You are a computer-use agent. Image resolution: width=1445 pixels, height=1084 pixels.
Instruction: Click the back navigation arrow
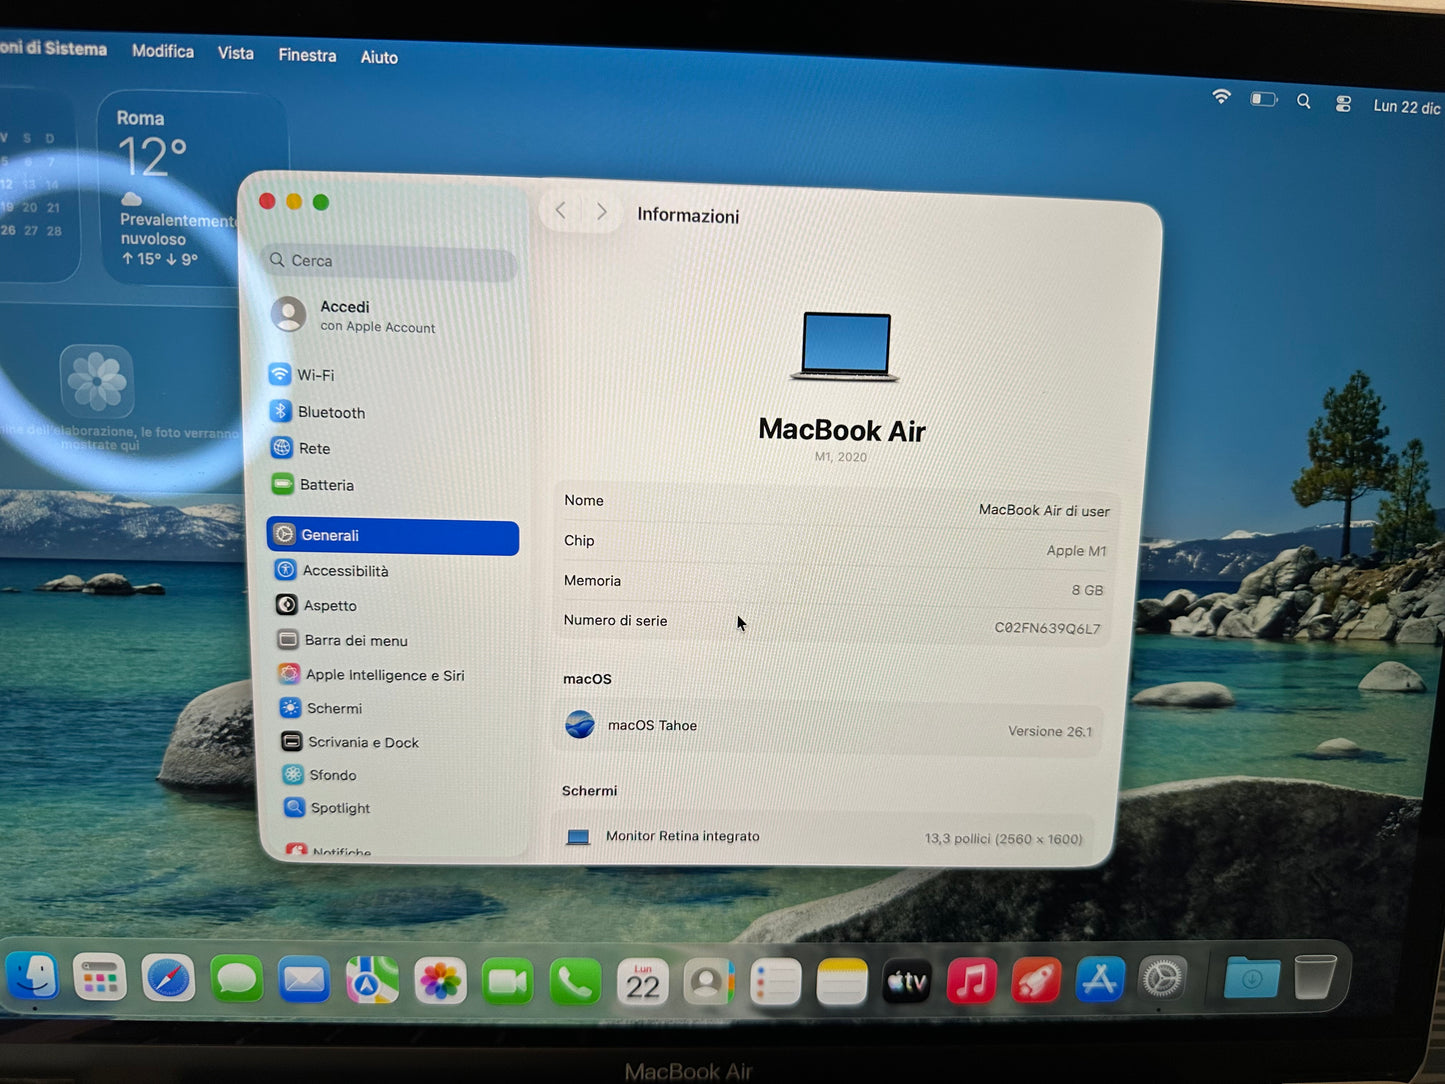coord(560,210)
